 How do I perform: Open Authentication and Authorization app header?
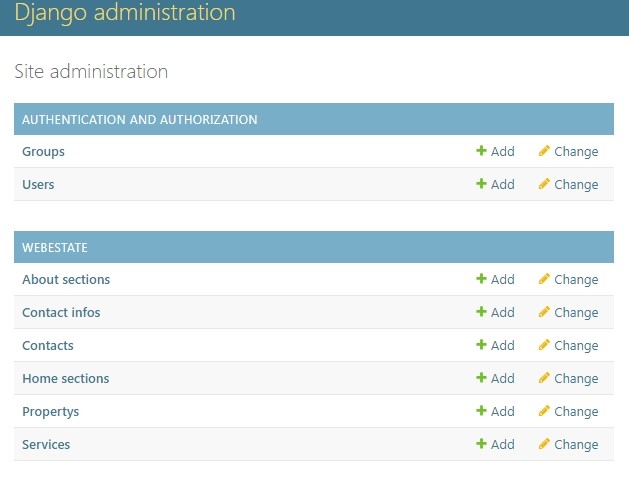140,119
